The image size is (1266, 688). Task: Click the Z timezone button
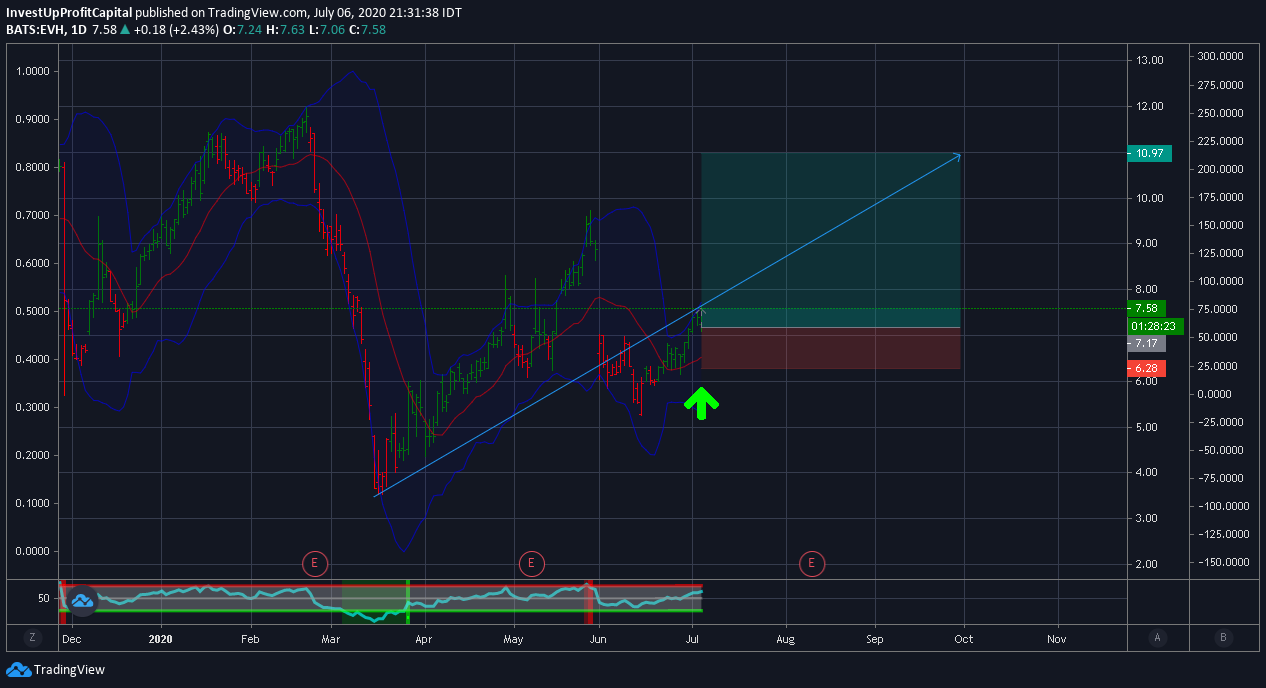tap(32, 638)
